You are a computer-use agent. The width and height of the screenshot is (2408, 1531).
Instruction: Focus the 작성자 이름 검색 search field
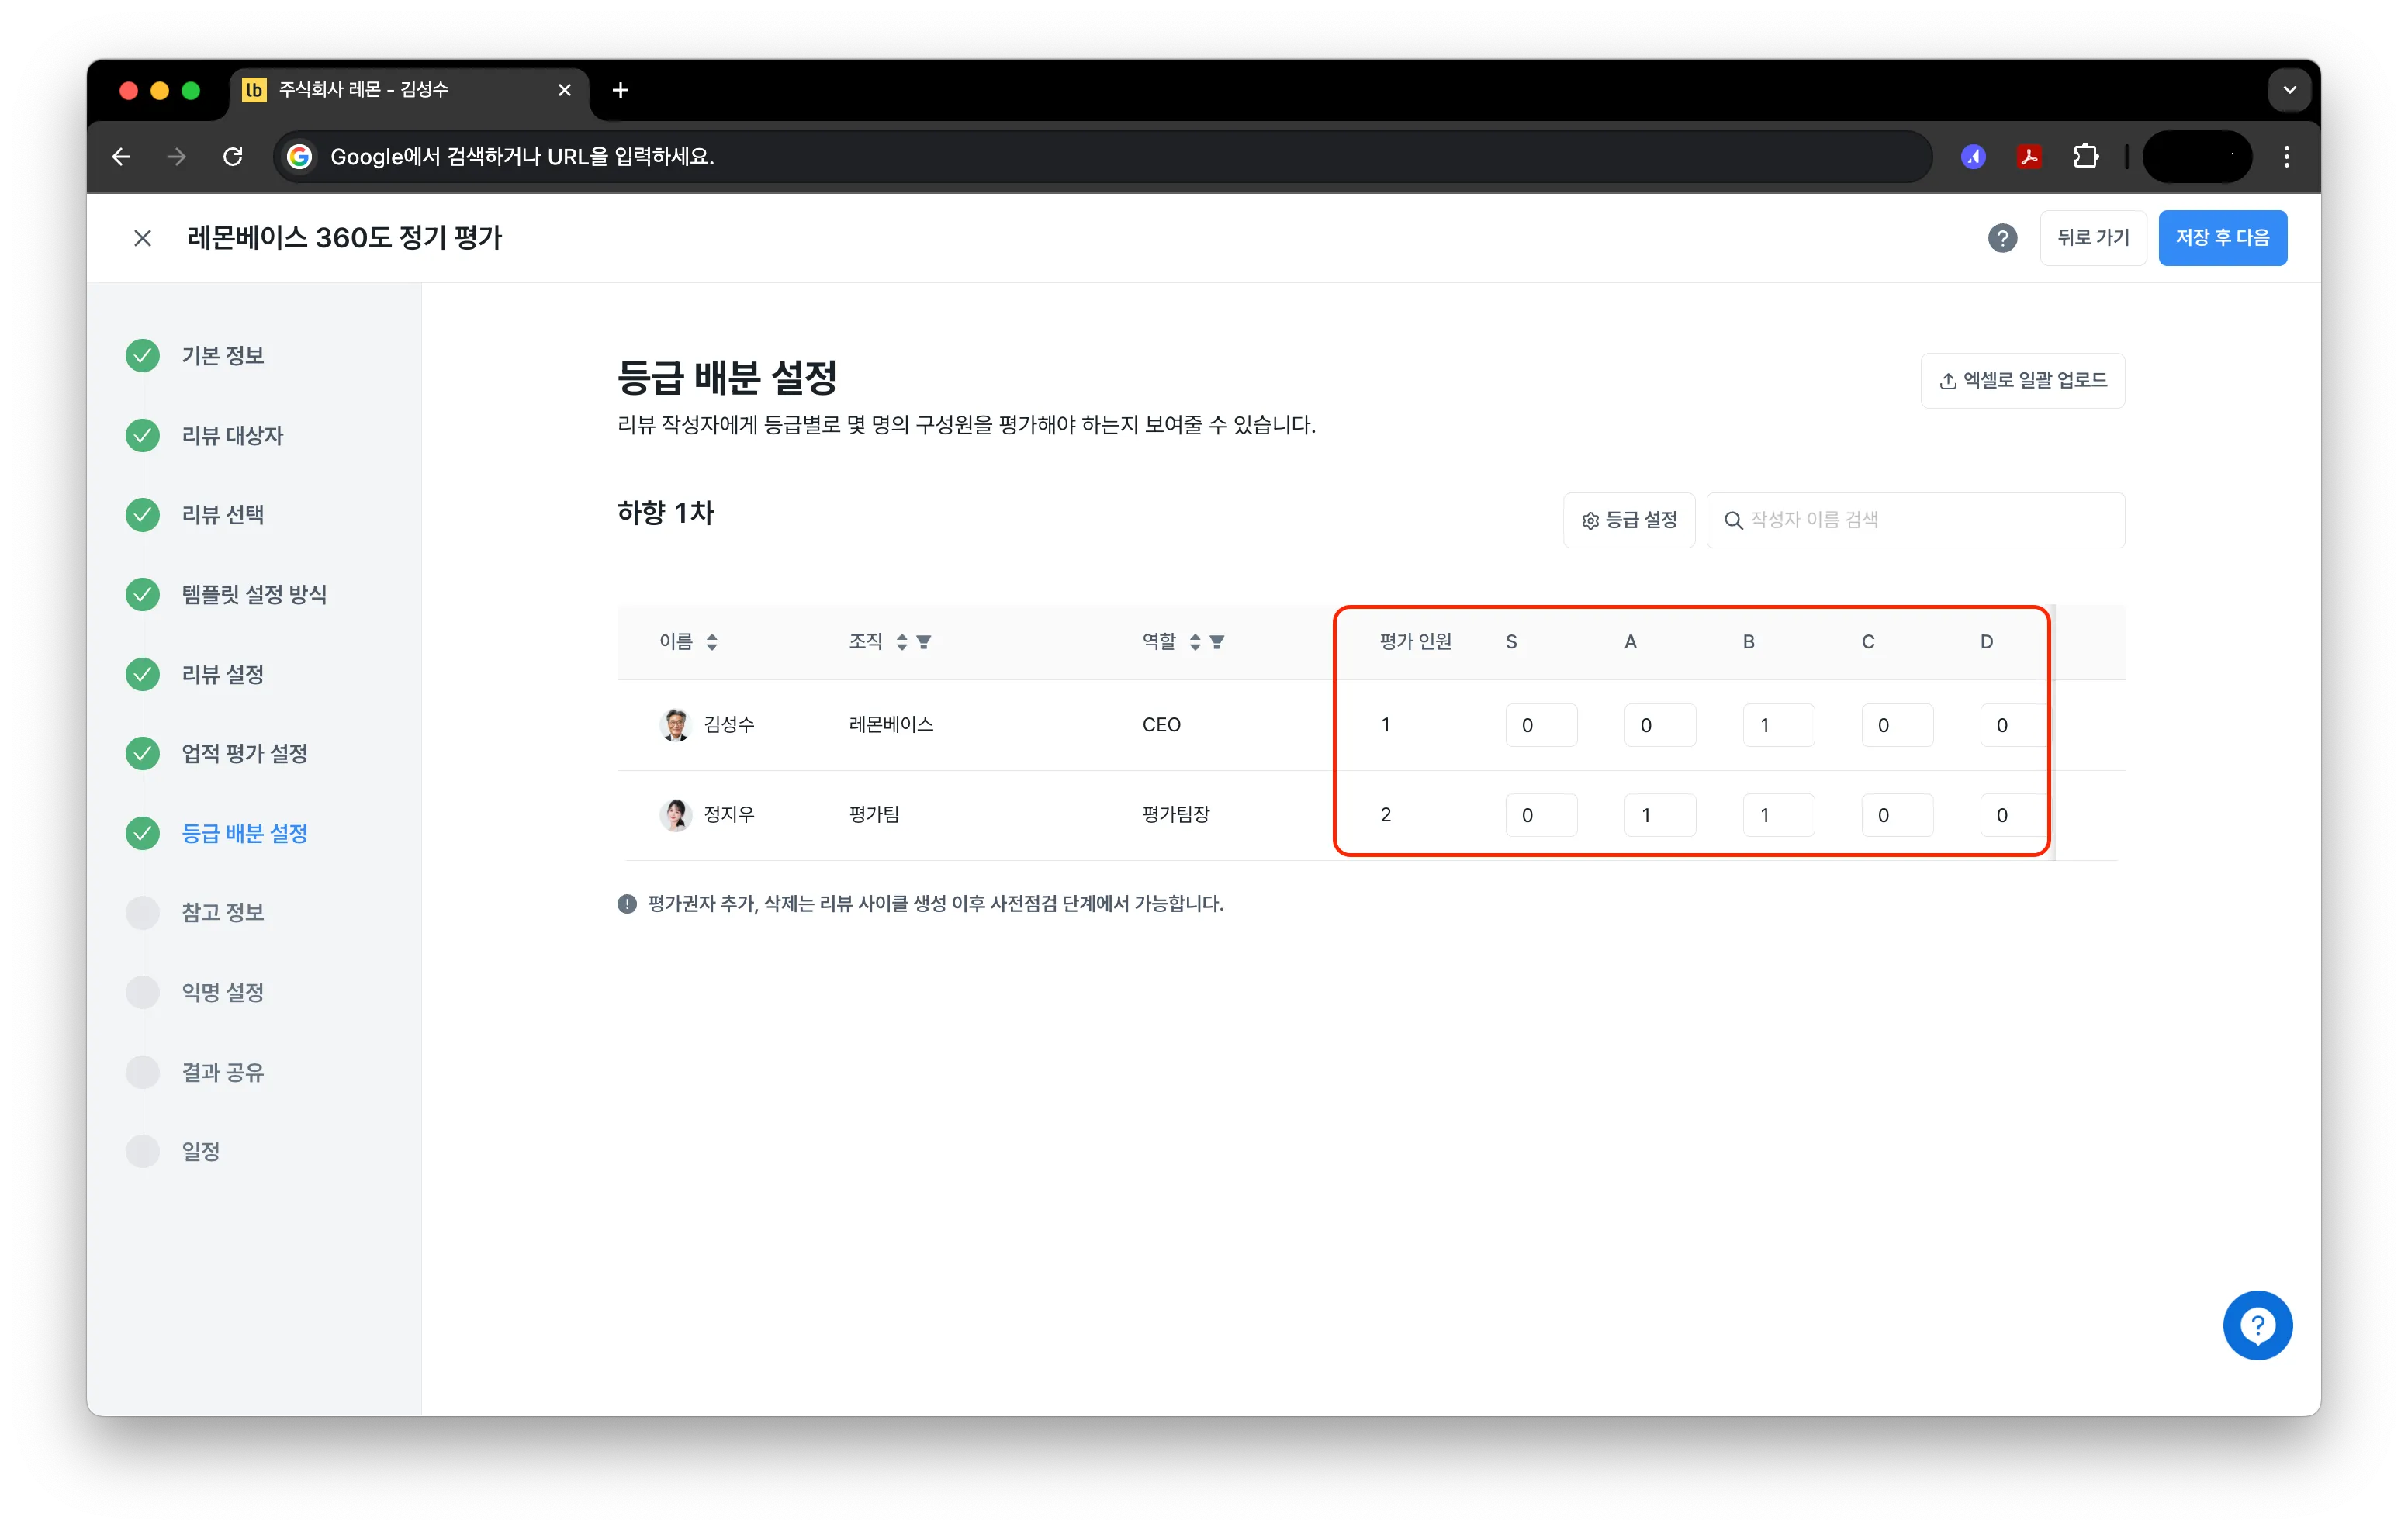(x=1915, y=520)
